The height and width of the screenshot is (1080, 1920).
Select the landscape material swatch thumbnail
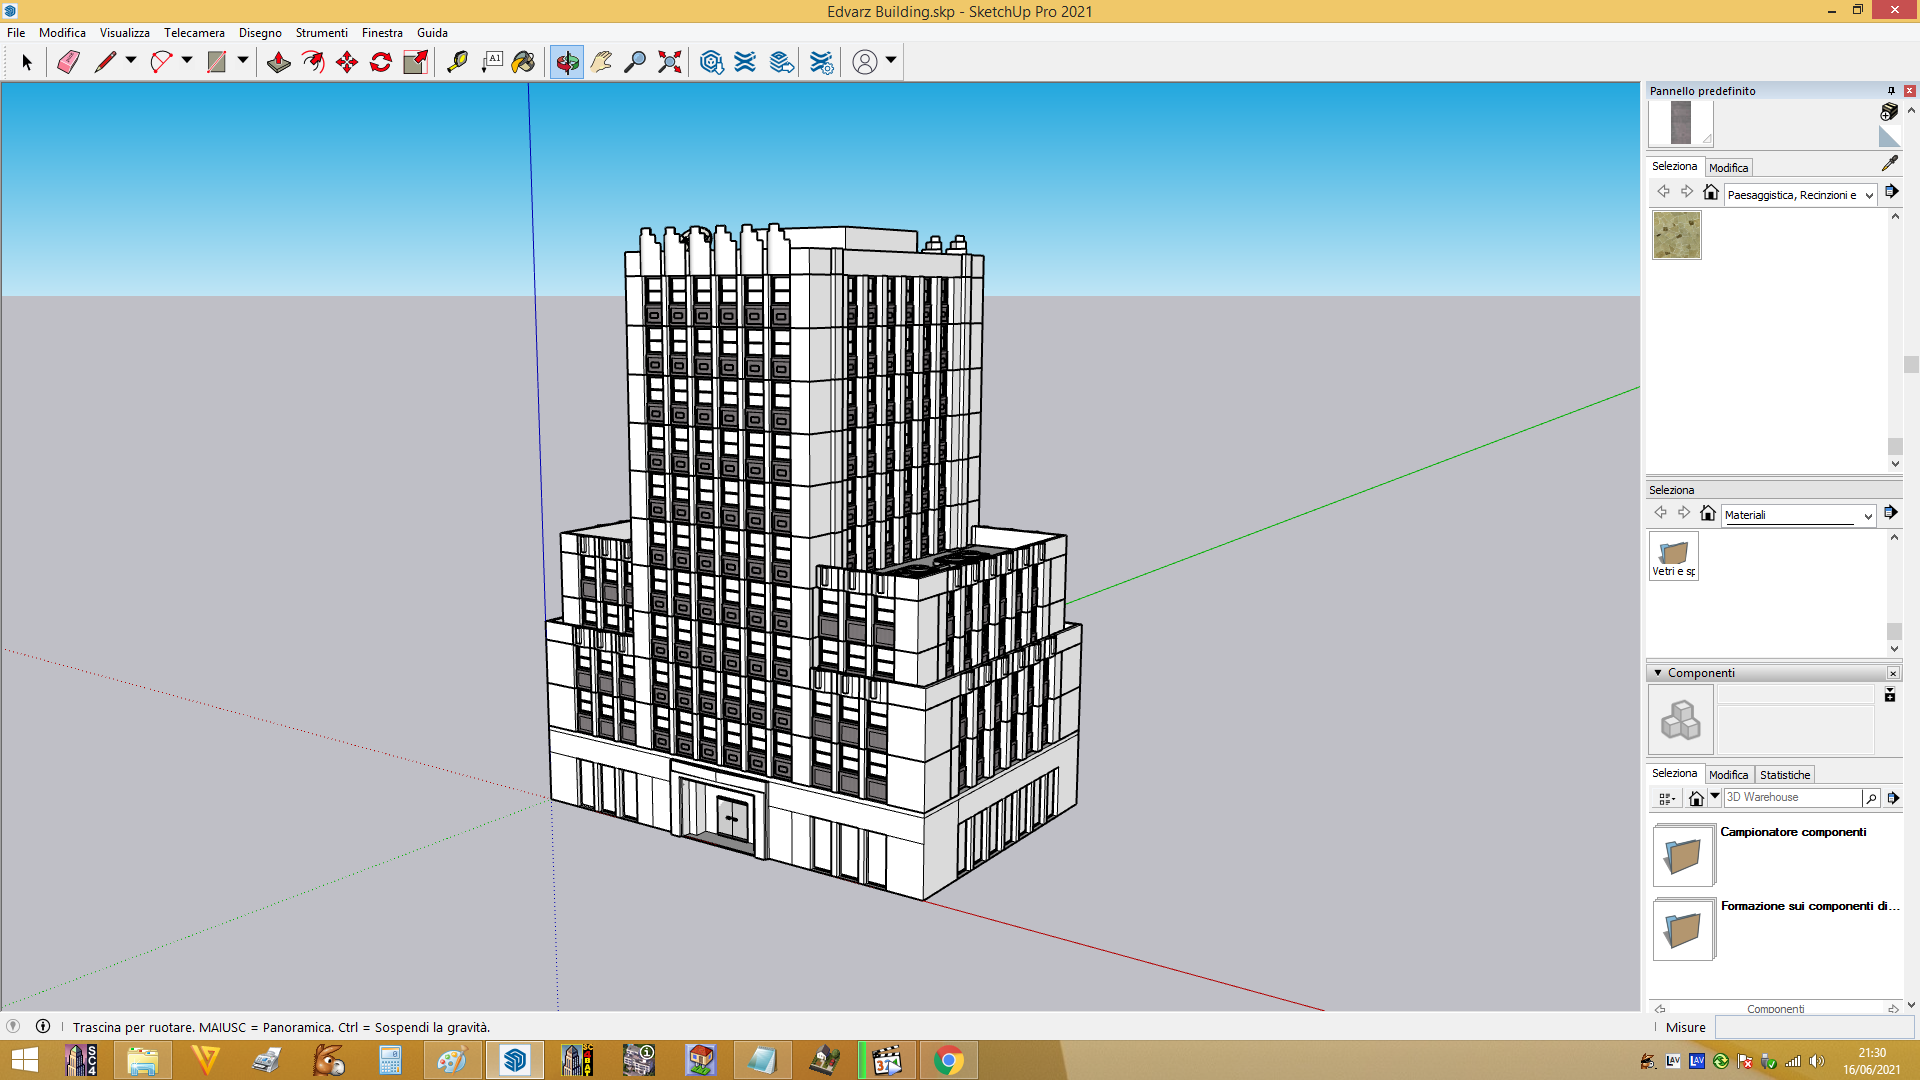pyautogui.click(x=1677, y=236)
